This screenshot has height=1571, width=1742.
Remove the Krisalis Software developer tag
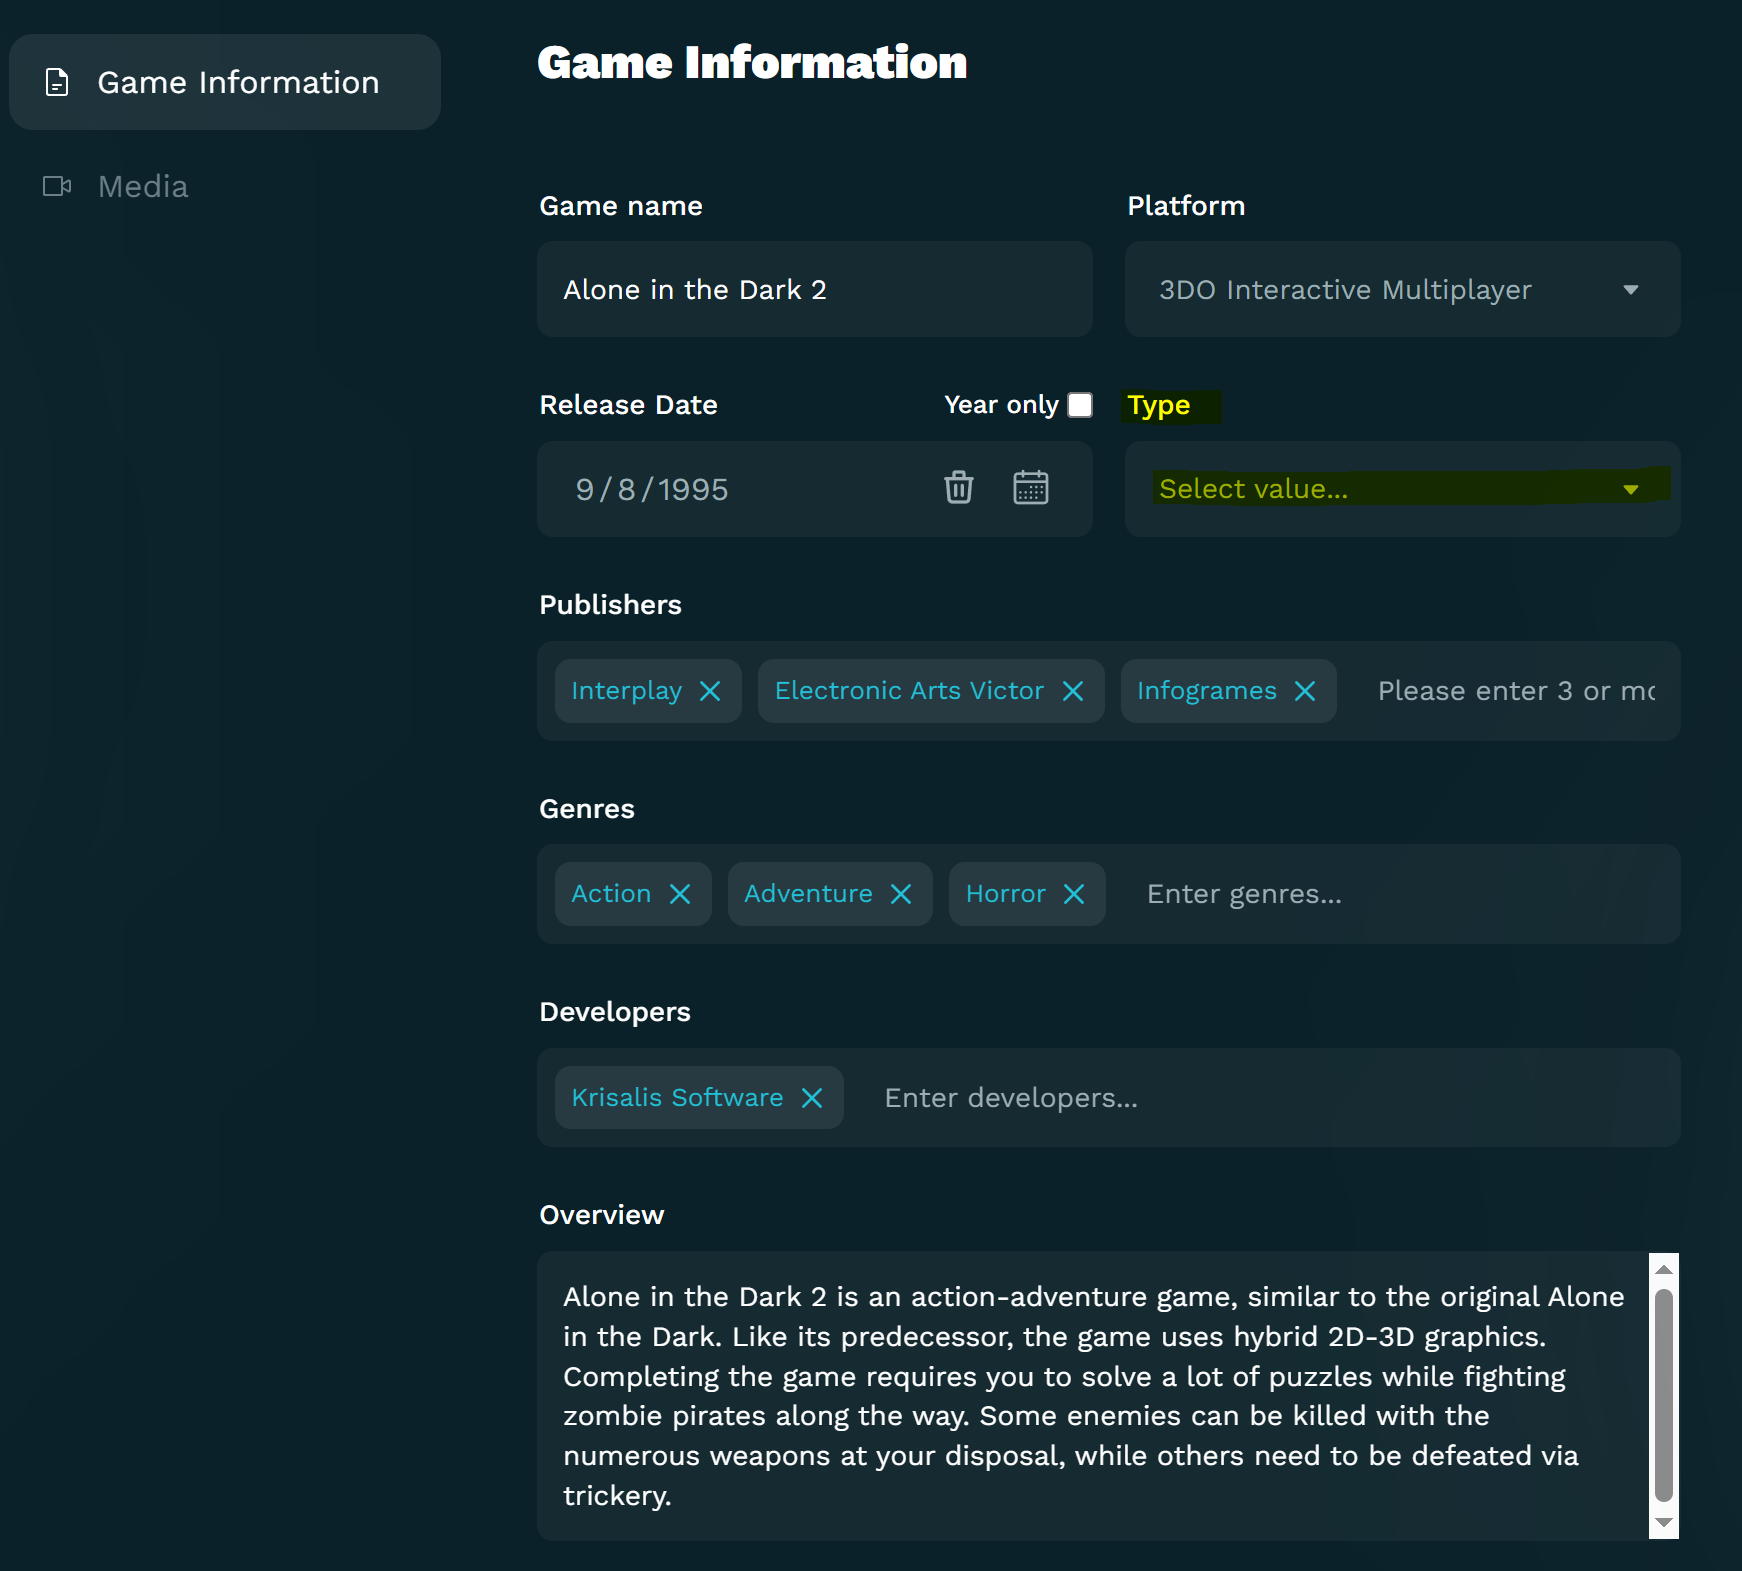pyautogui.click(x=812, y=1098)
